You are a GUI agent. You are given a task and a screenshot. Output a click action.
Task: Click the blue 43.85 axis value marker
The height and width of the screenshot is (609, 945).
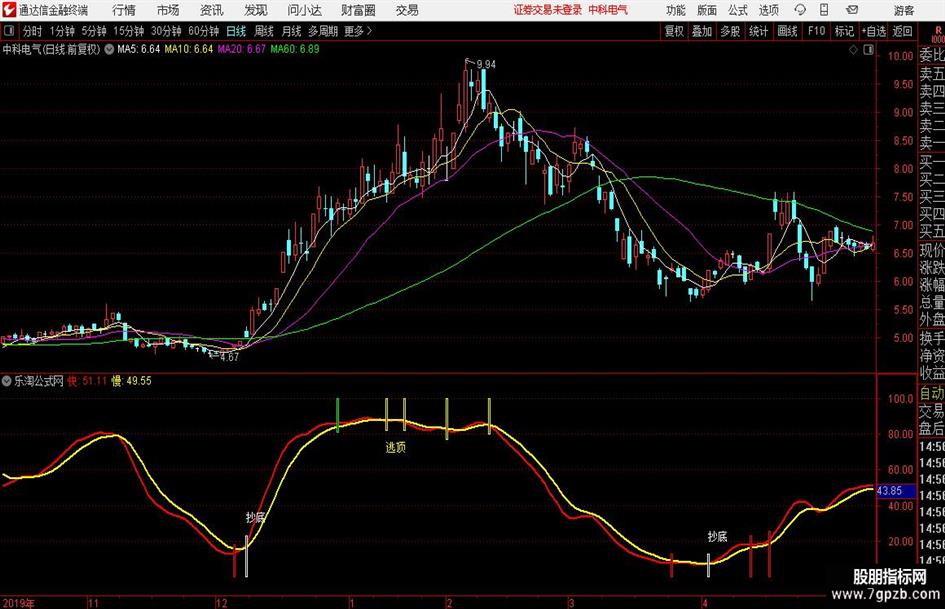(895, 491)
